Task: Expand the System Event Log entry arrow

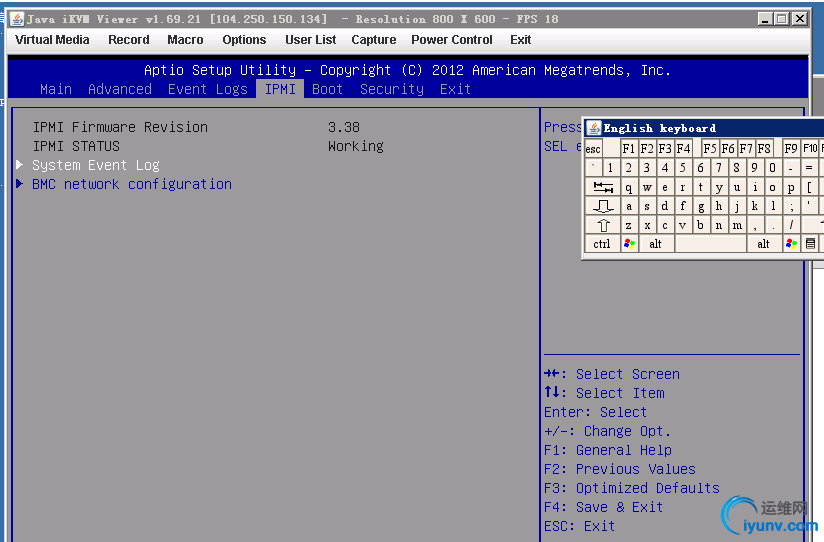Action: click(x=19, y=165)
